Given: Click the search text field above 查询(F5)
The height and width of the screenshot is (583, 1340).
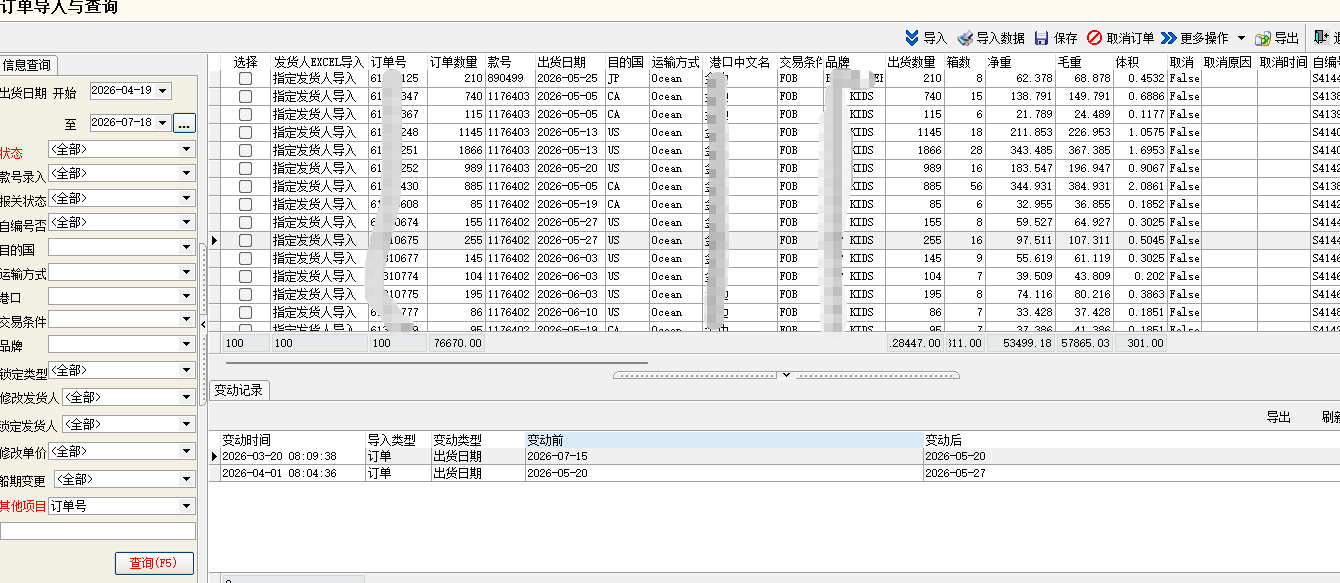Looking at the screenshot, I should (x=98, y=531).
